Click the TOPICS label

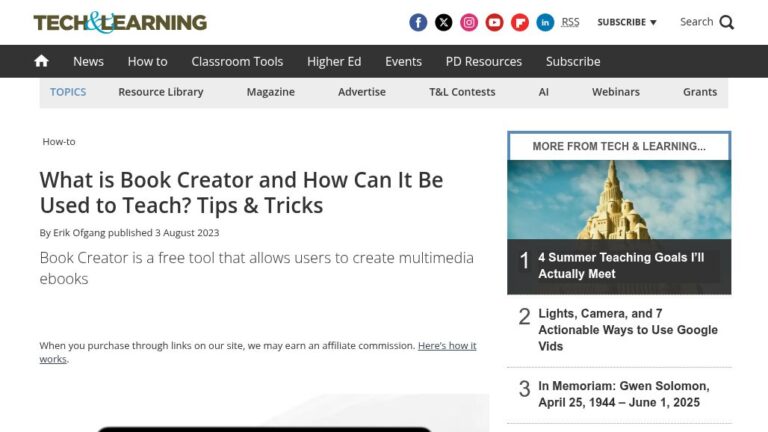(68, 92)
